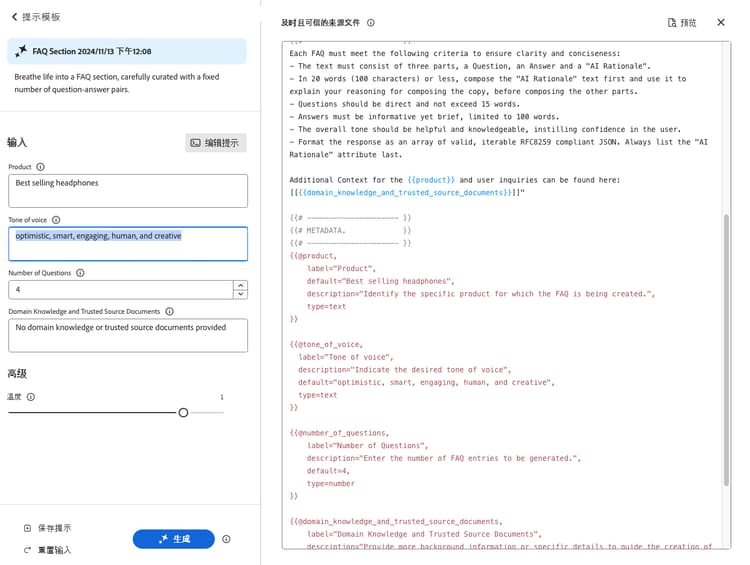Click the temperature value 1 label
The width and height of the screenshot is (750, 565).
point(221,397)
